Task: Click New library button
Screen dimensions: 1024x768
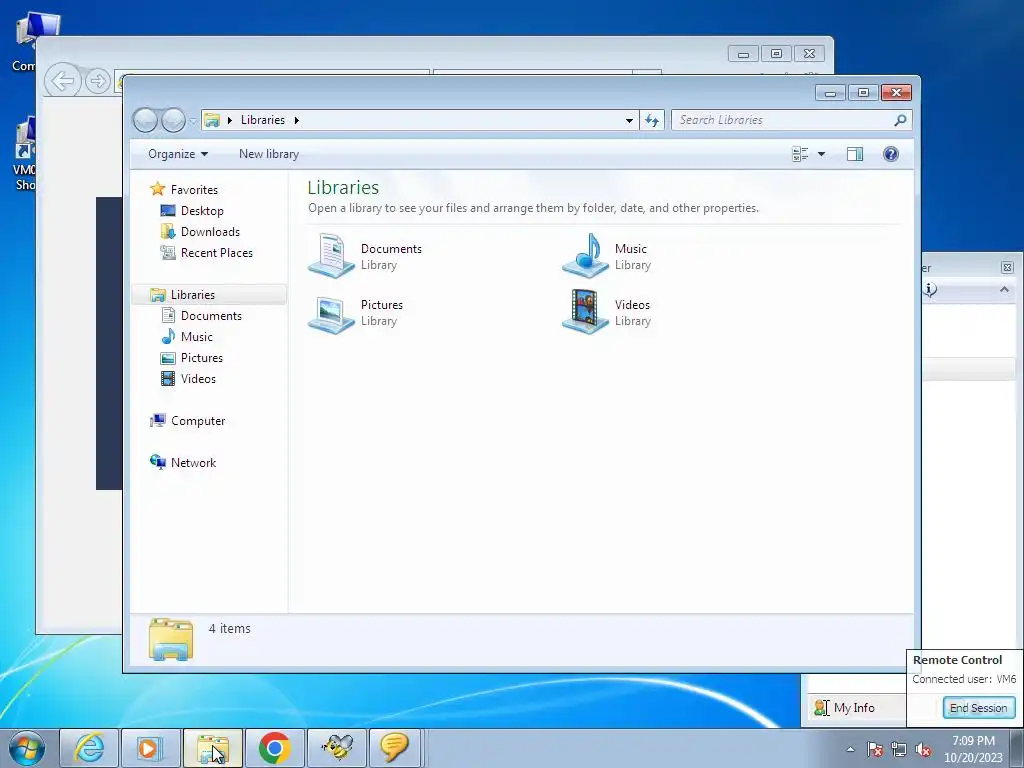Action: [x=268, y=154]
